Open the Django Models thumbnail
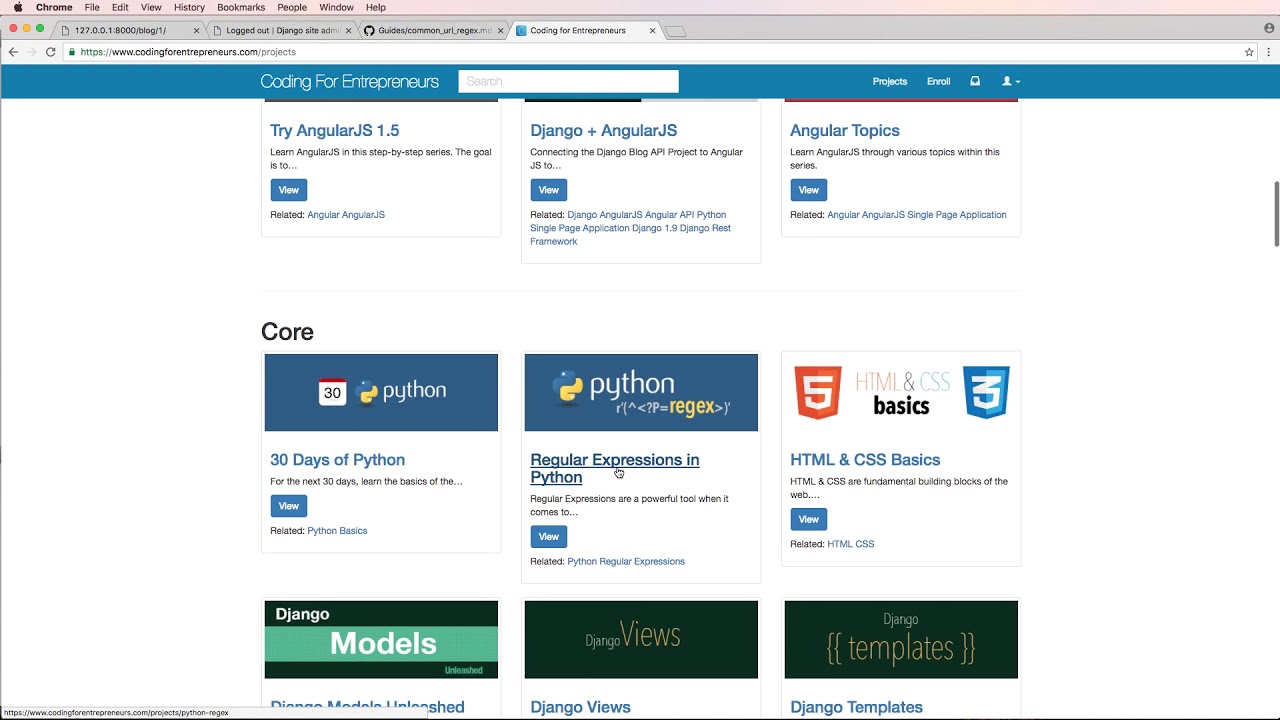This screenshot has height=720, width=1280. [x=381, y=639]
